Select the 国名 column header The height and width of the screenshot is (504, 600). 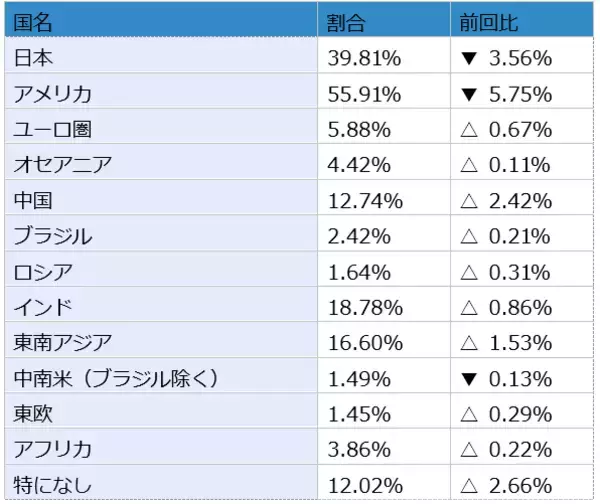point(33,22)
